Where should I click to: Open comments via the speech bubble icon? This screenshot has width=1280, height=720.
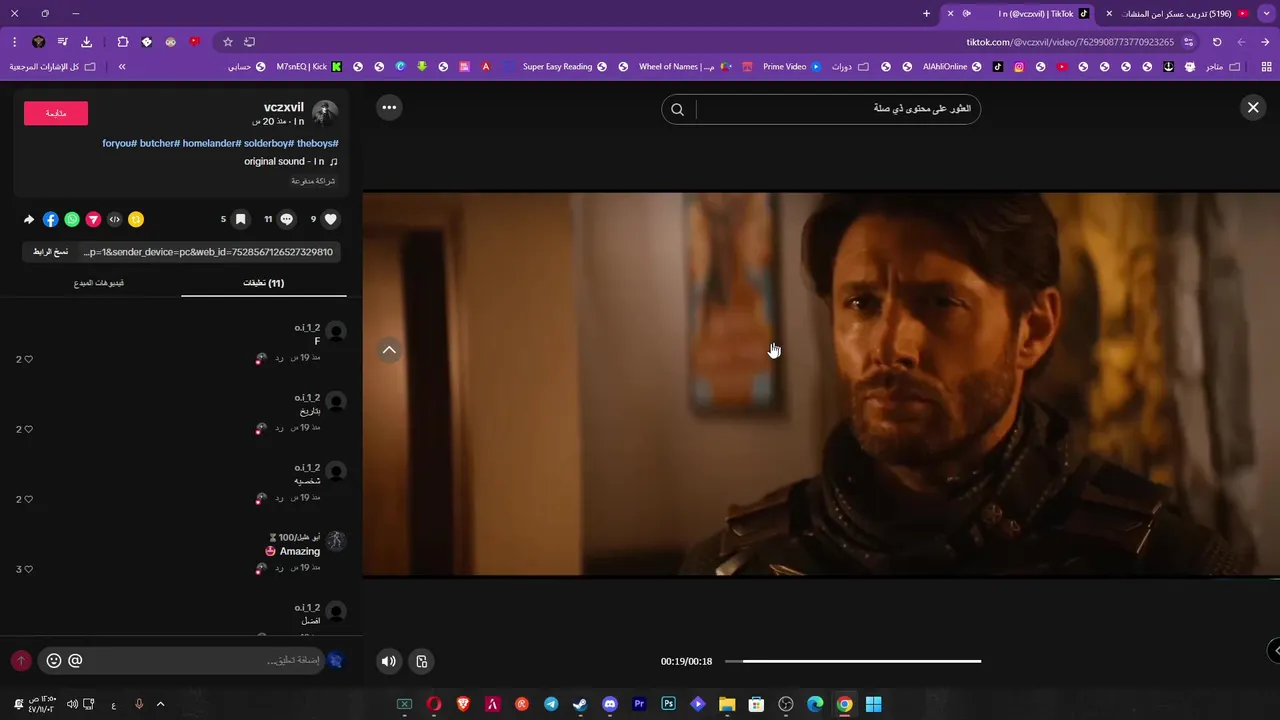click(x=287, y=219)
